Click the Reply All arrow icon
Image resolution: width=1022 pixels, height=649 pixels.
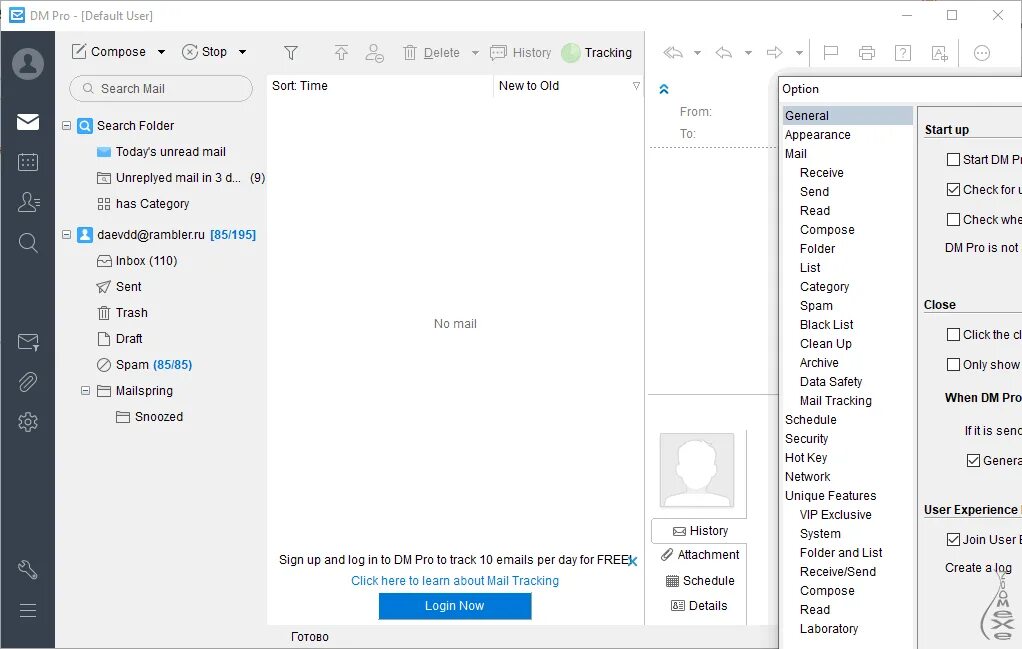coord(673,53)
